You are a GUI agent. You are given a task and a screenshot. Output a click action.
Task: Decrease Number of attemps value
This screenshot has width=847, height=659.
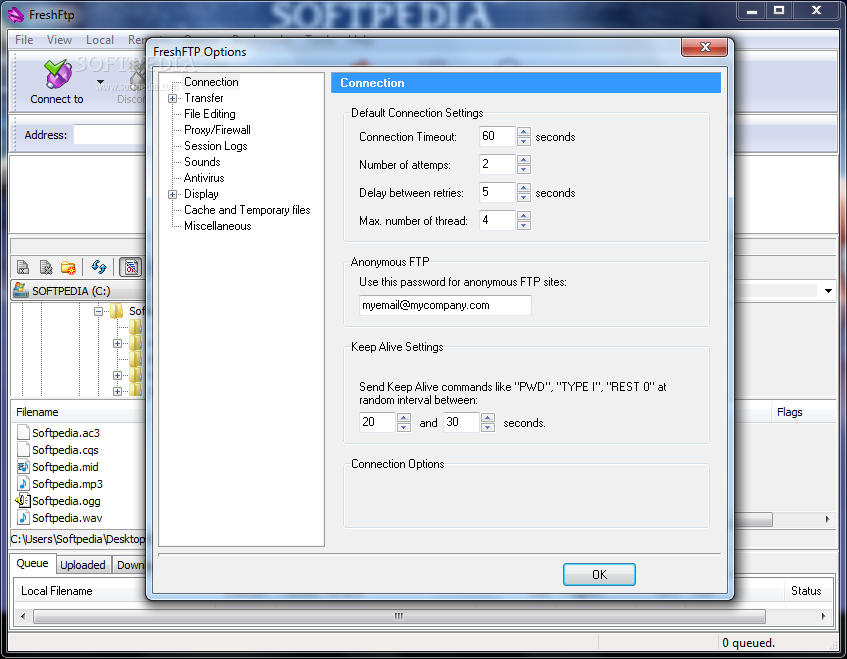tap(523, 169)
